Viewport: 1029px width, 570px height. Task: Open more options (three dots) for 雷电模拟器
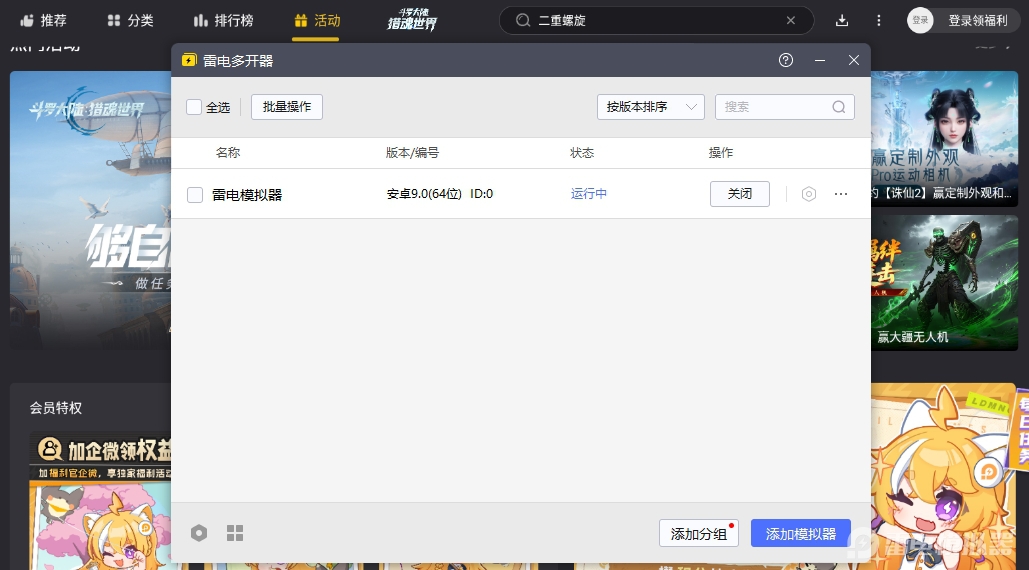tap(841, 194)
